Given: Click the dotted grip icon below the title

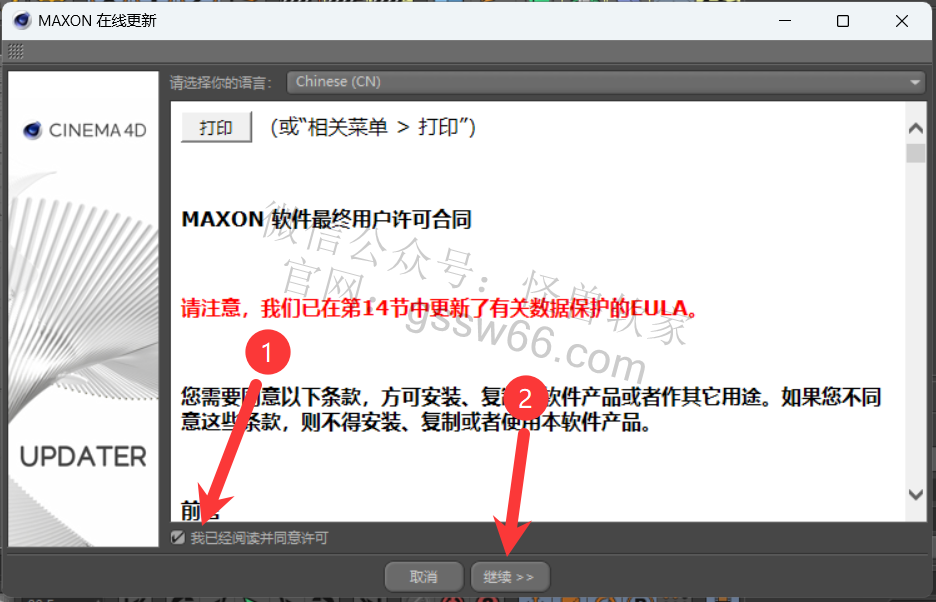Looking at the screenshot, I should [x=16, y=52].
